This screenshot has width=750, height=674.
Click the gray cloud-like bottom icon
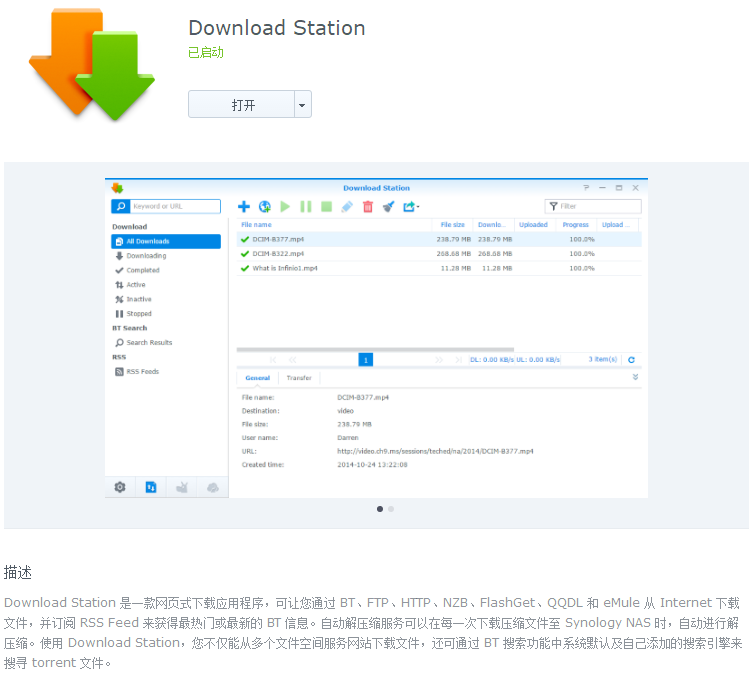(x=212, y=487)
